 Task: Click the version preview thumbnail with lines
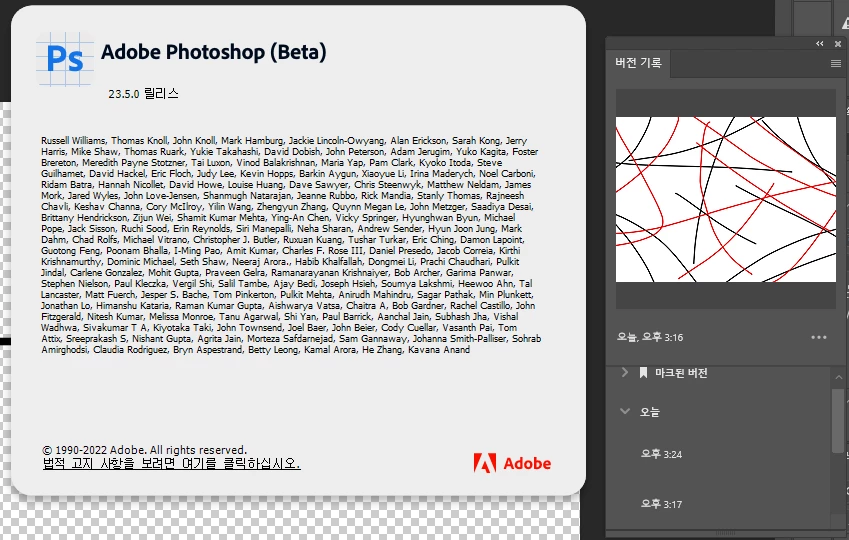726,199
